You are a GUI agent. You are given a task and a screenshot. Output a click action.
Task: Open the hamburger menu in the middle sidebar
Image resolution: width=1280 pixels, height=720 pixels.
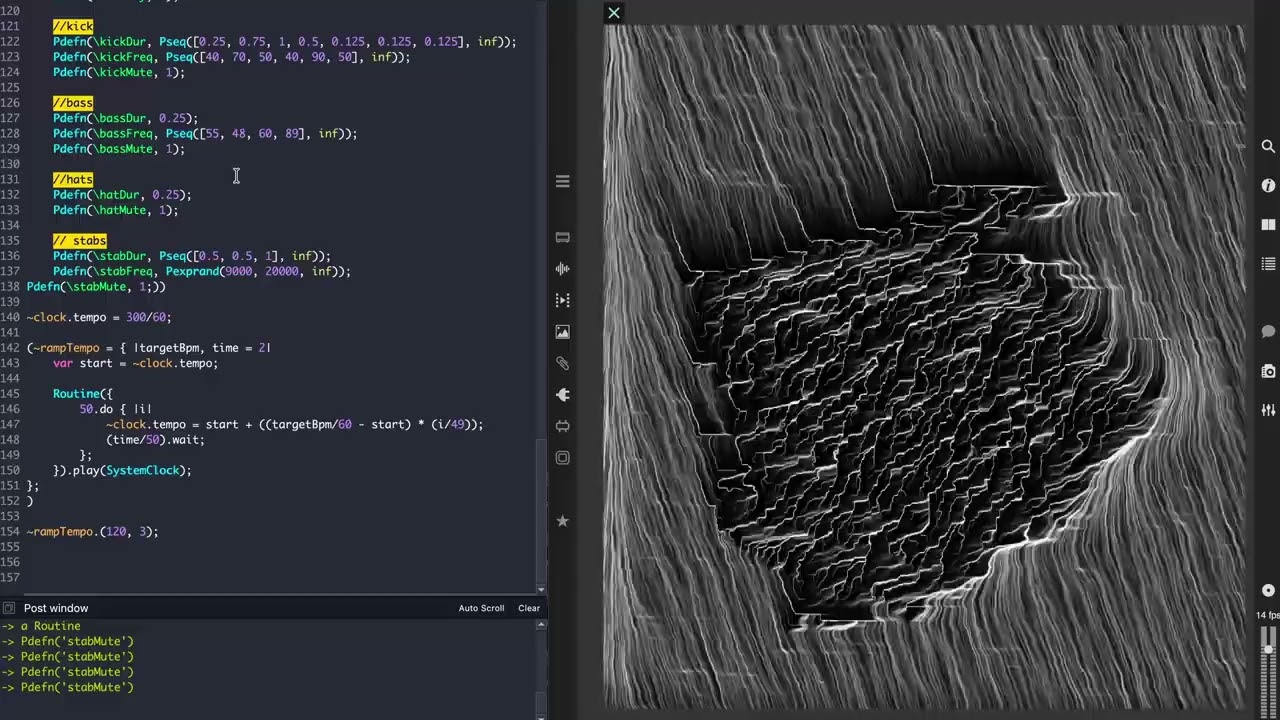(x=562, y=181)
